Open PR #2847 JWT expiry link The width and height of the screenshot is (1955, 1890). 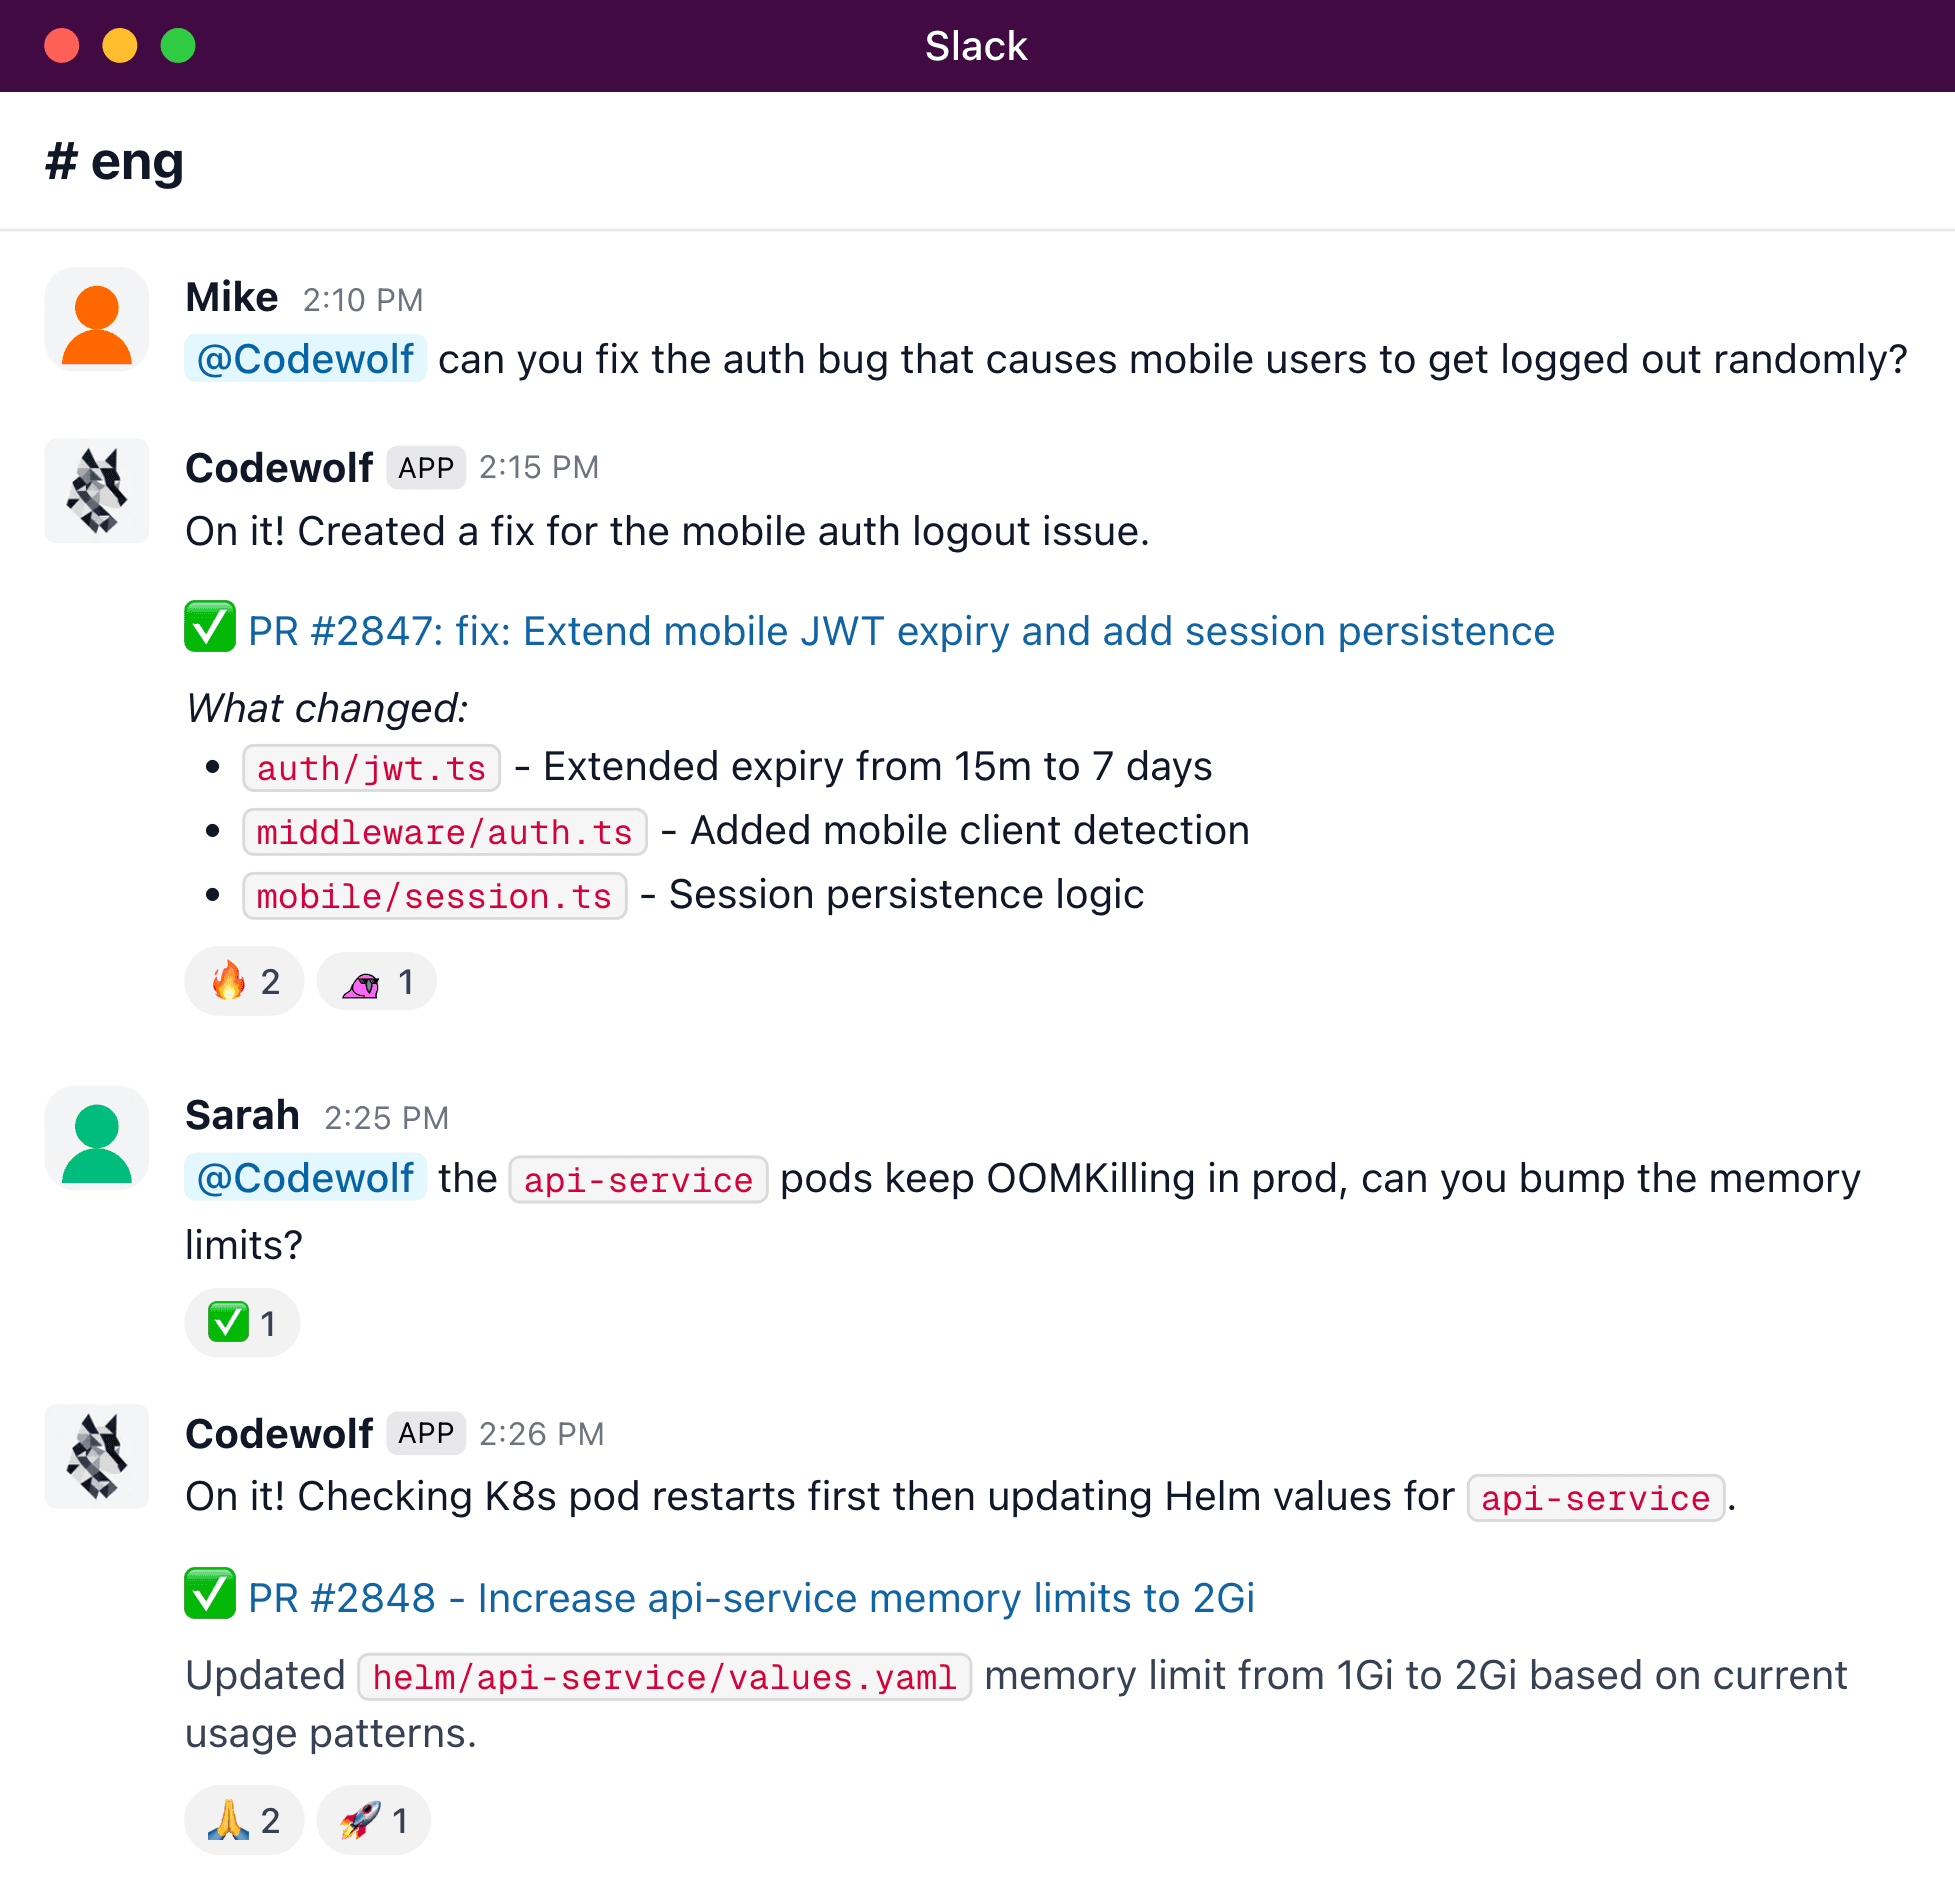[900, 632]
